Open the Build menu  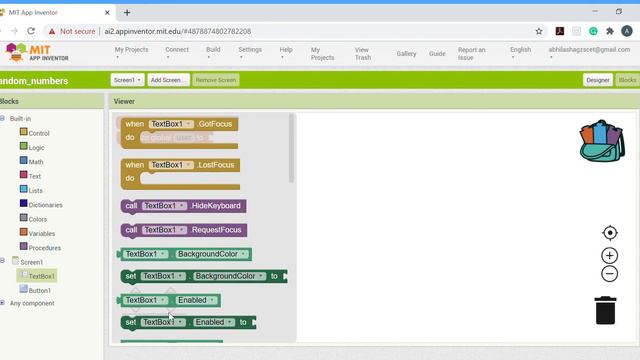point(213,53)
